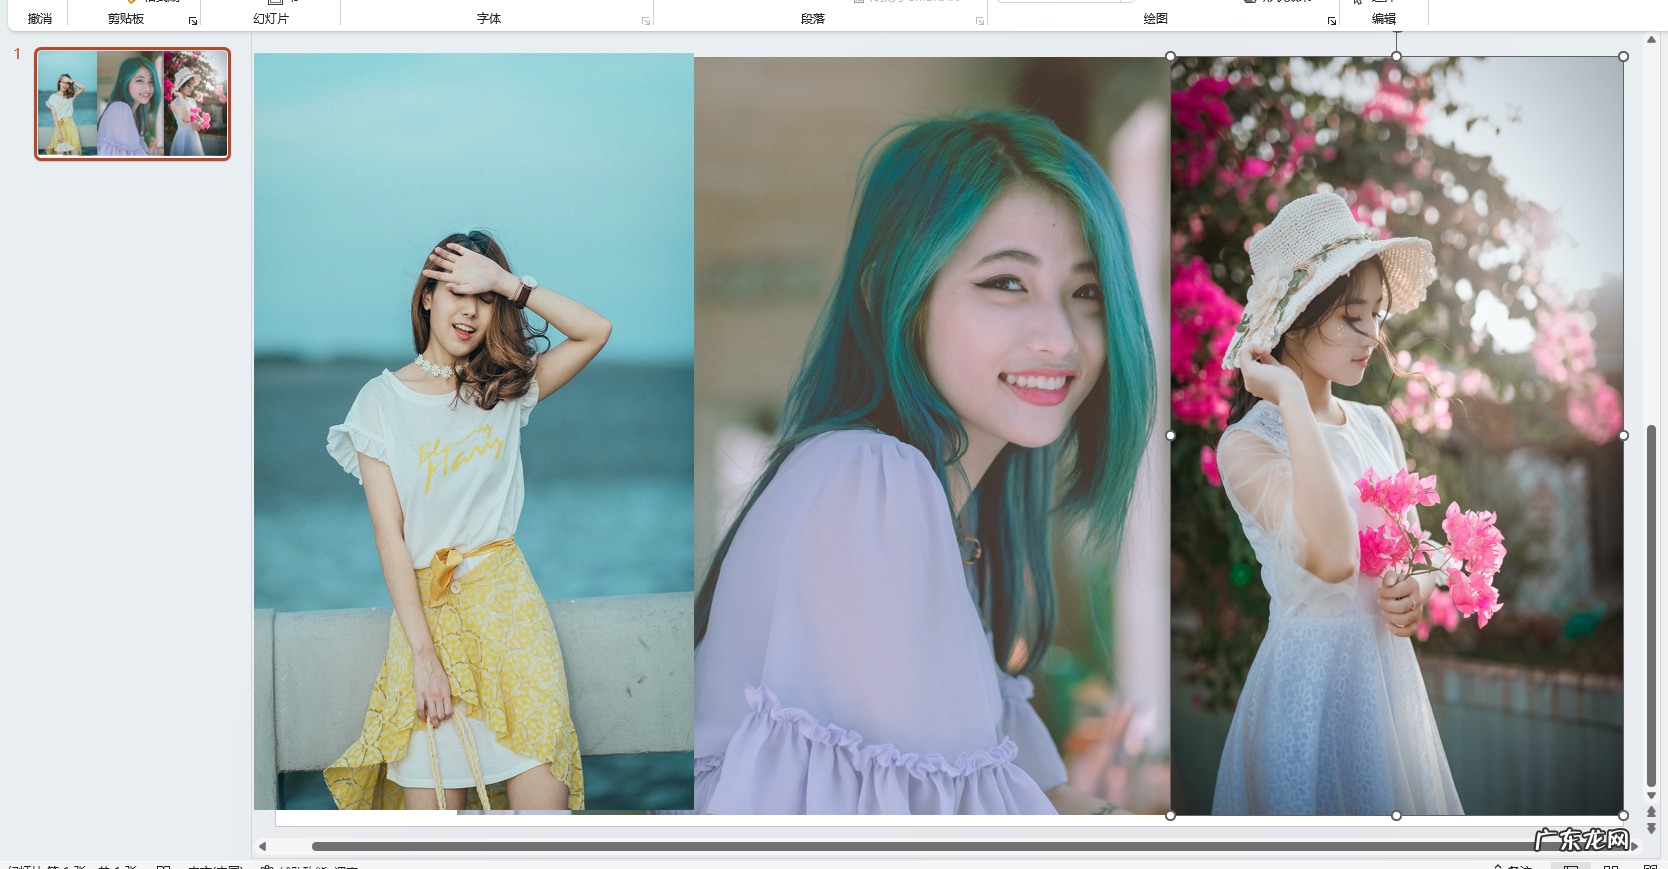
Task: Select the green-haired girl photo
Action: [930, 430]
